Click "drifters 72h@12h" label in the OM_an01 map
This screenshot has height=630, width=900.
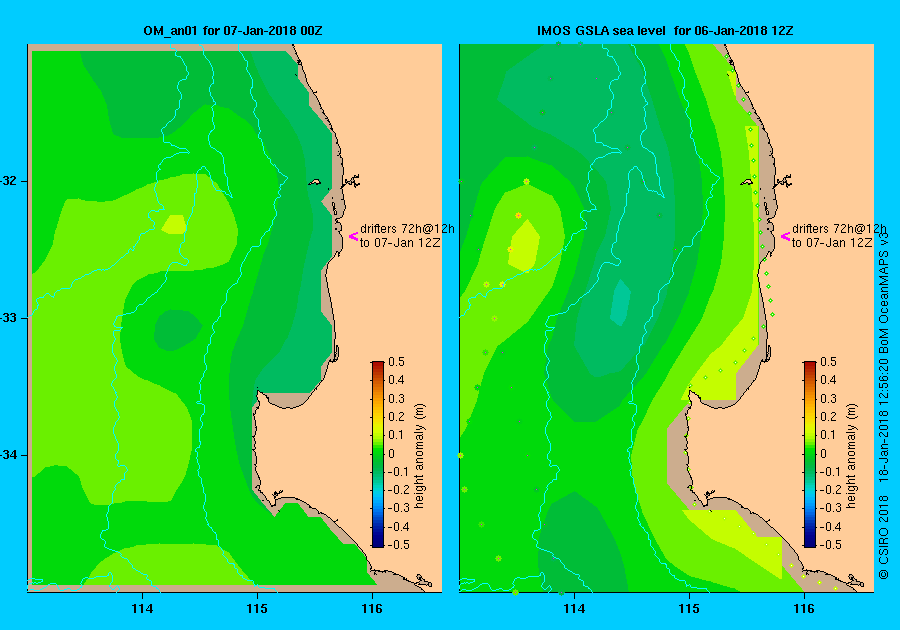click(x=407, y=228)
